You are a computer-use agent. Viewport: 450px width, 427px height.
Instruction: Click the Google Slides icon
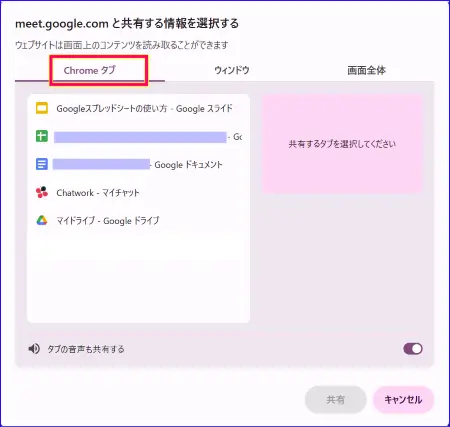[x=42, y=108]
